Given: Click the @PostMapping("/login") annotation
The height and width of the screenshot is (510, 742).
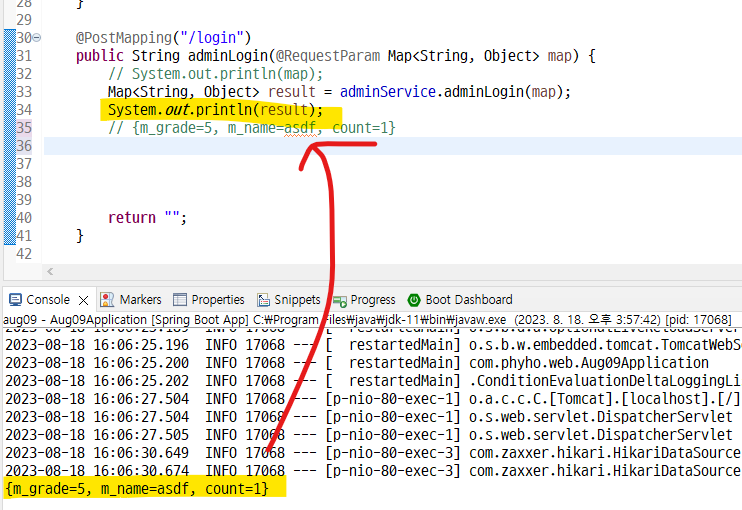Looking at the screenshot, I should [x=163, y=37].
